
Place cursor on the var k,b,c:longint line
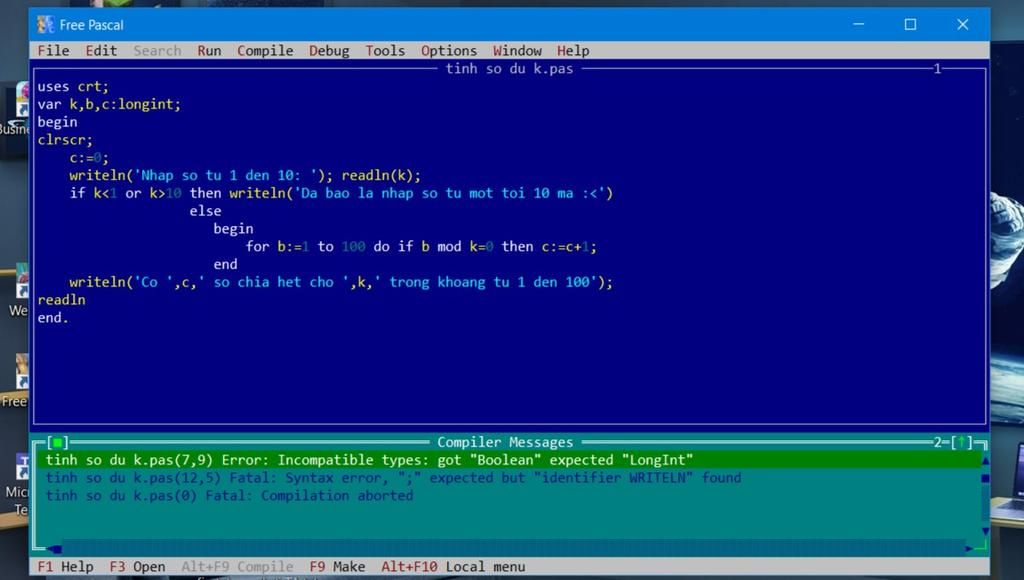tap(109, 105)
